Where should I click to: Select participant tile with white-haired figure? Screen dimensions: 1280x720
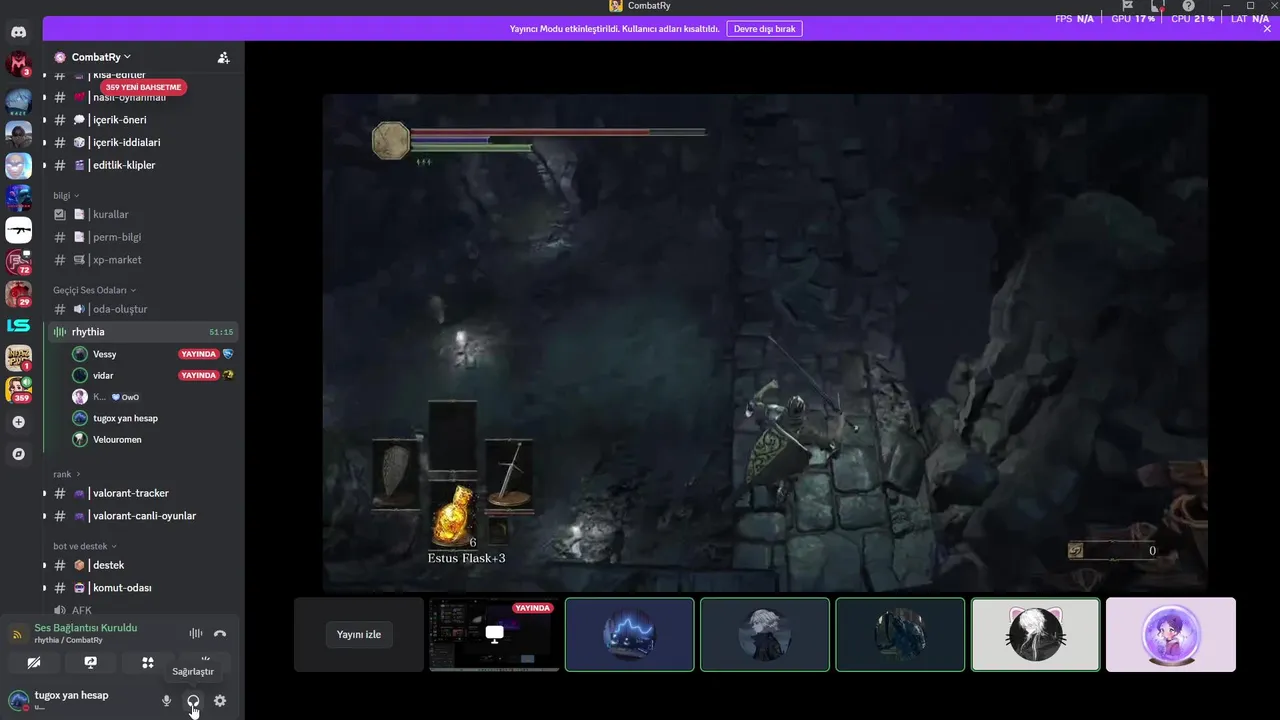(765, 635)
